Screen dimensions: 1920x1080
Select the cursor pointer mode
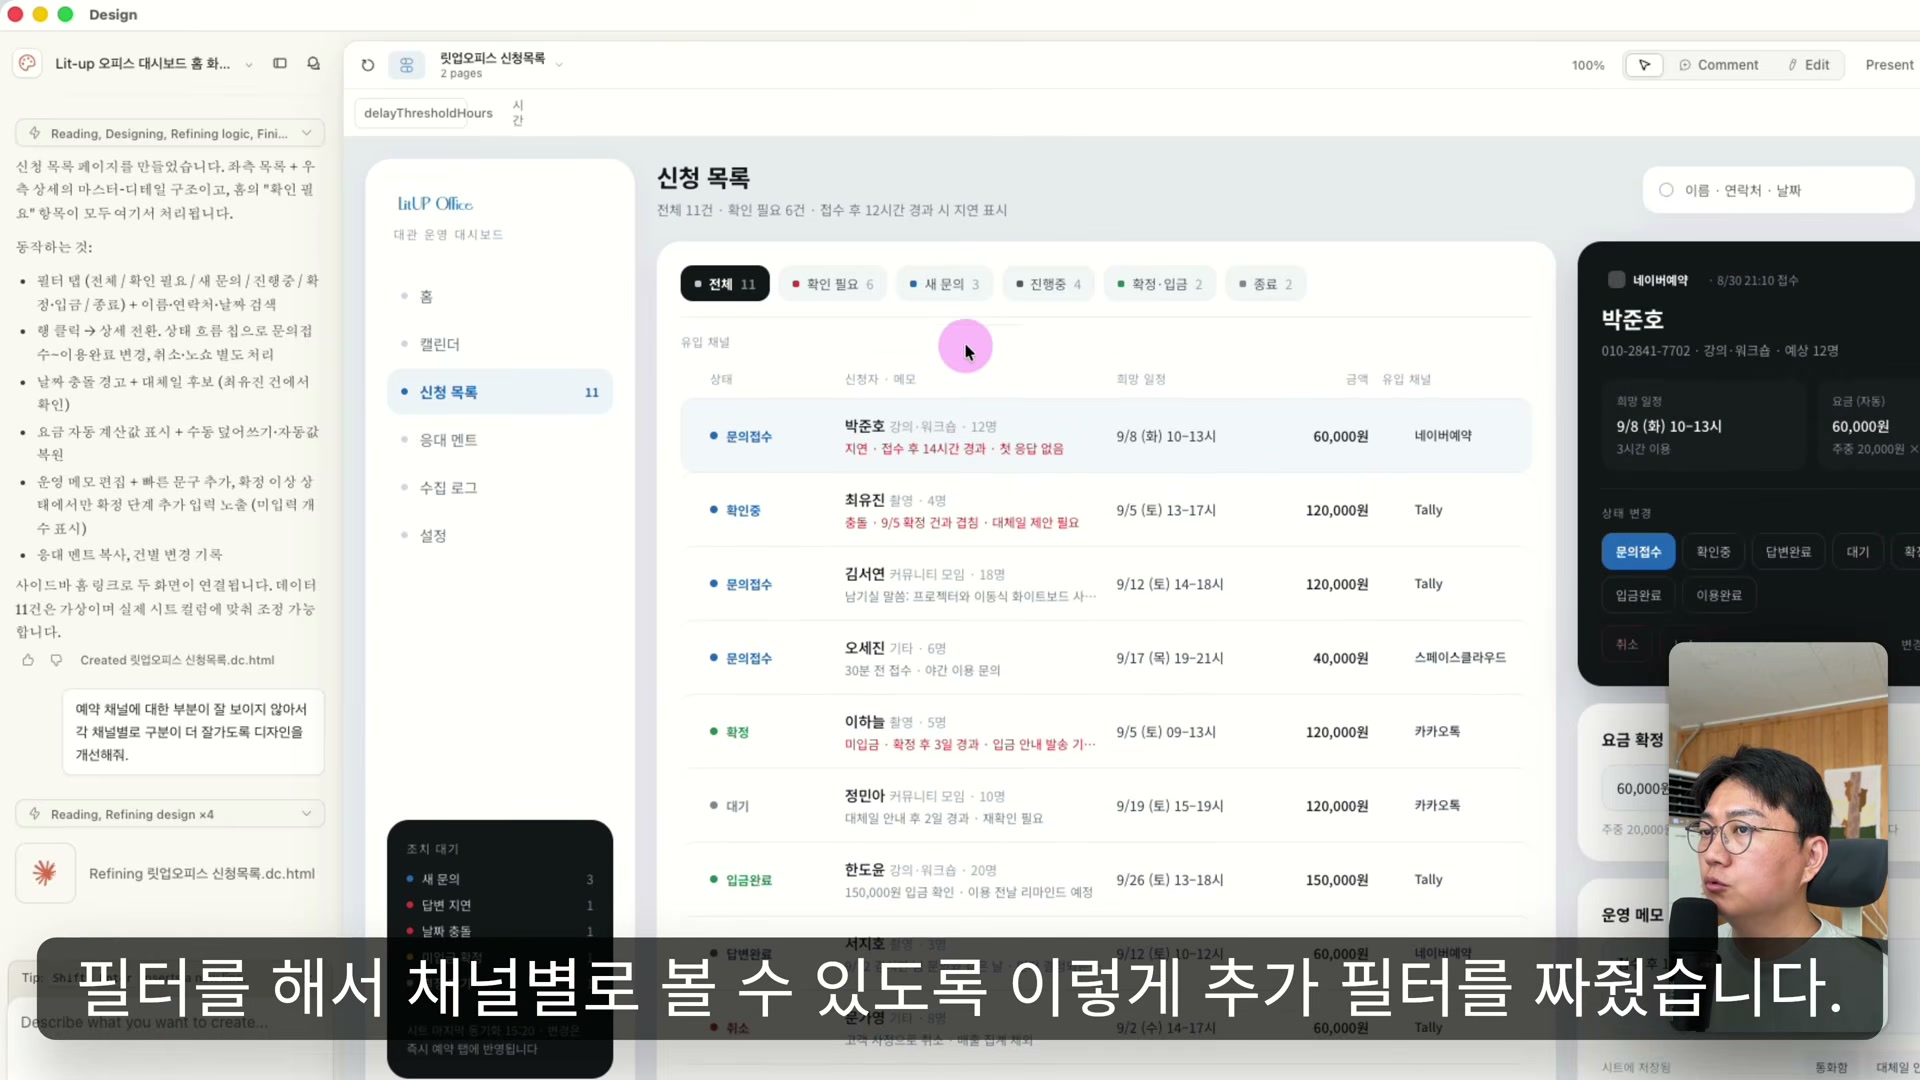1644,65
